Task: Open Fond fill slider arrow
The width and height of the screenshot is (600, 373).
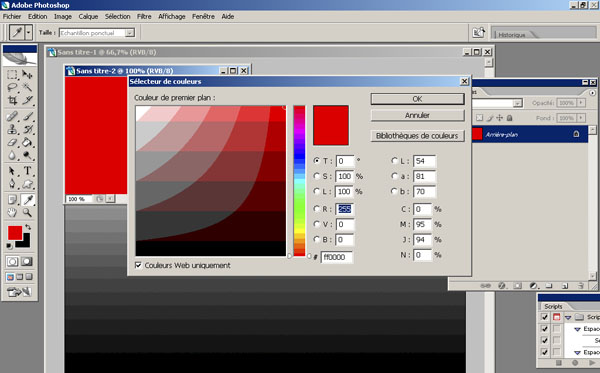Action: click(581, 118)
